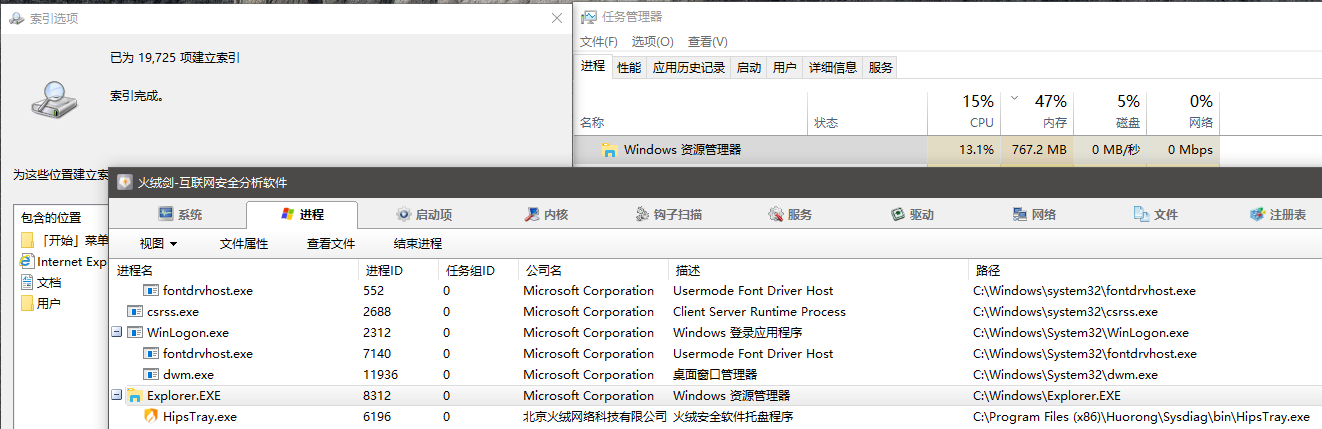This screenshot has height=429, width=1322.
Task: Click the 用户 folder icon
Action: tap(28, 304)
